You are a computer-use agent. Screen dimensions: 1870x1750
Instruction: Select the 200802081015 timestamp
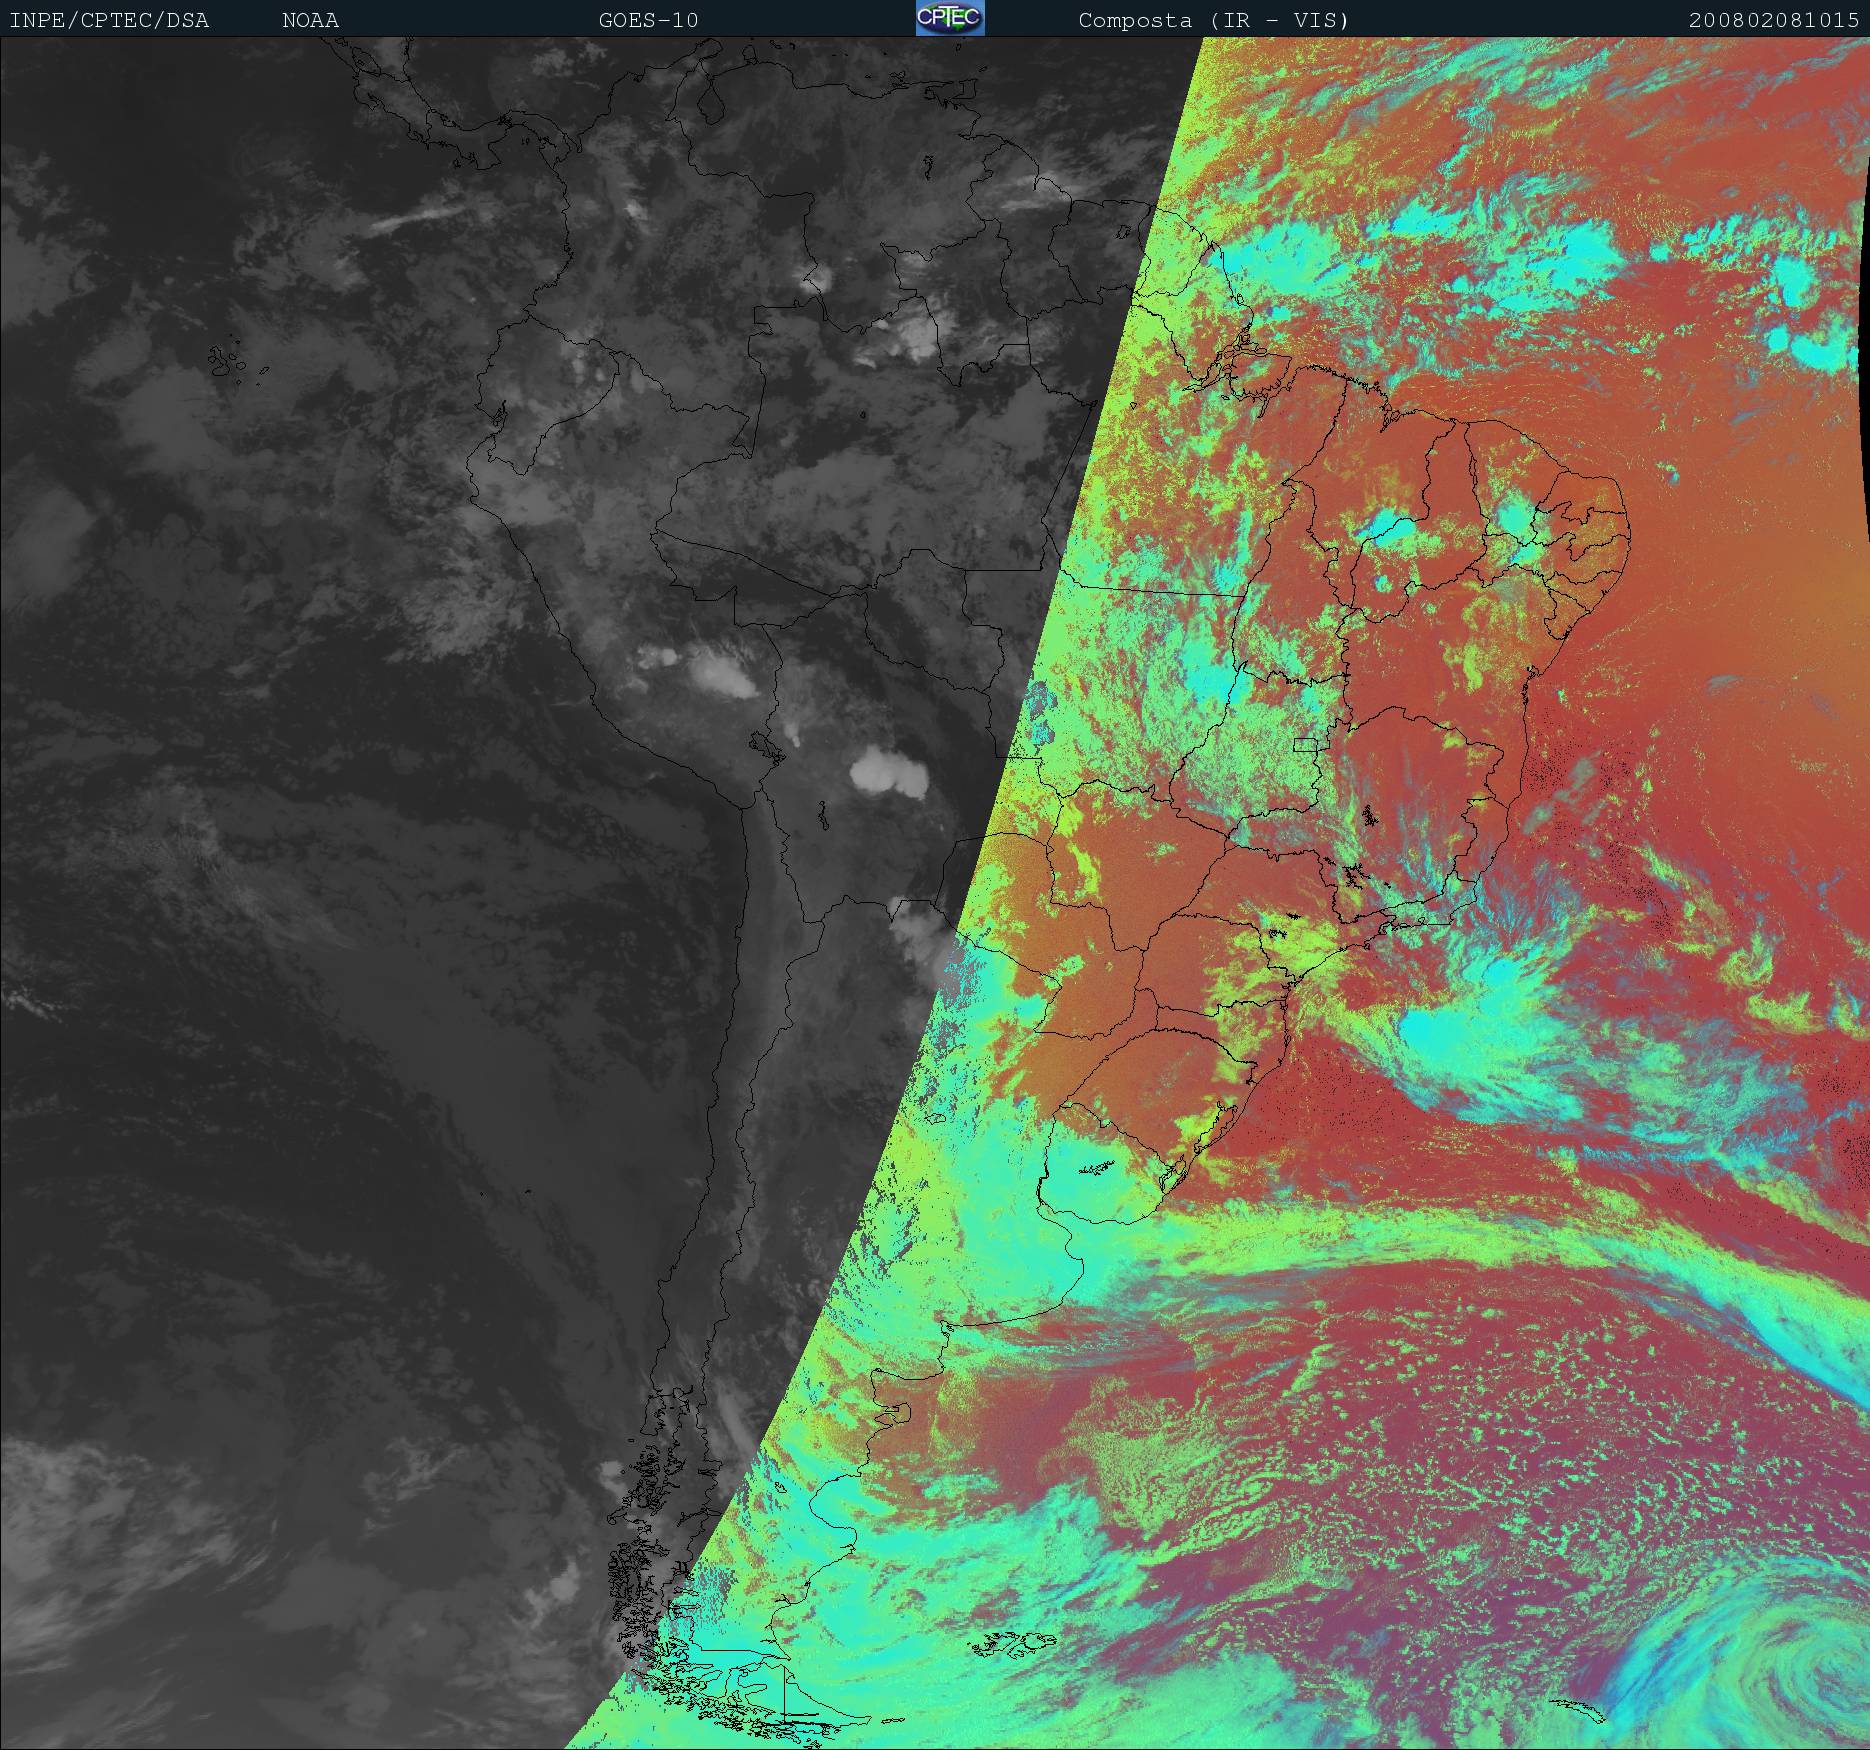pos(1774,20)
